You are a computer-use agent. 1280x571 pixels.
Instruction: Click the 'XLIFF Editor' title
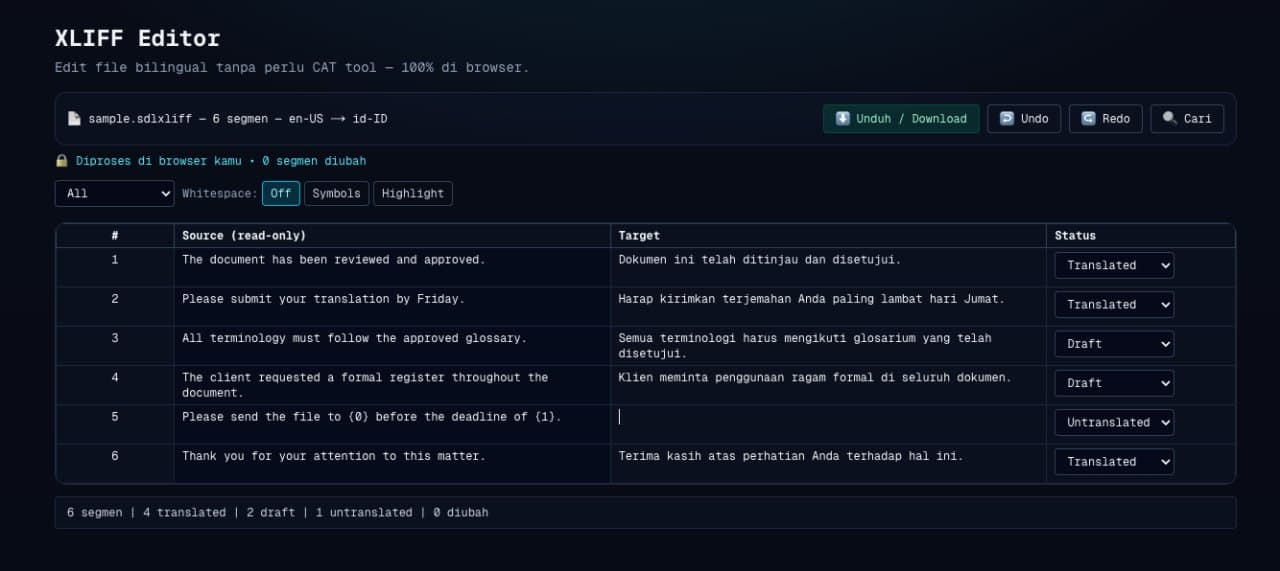click(x=137, y=39)
